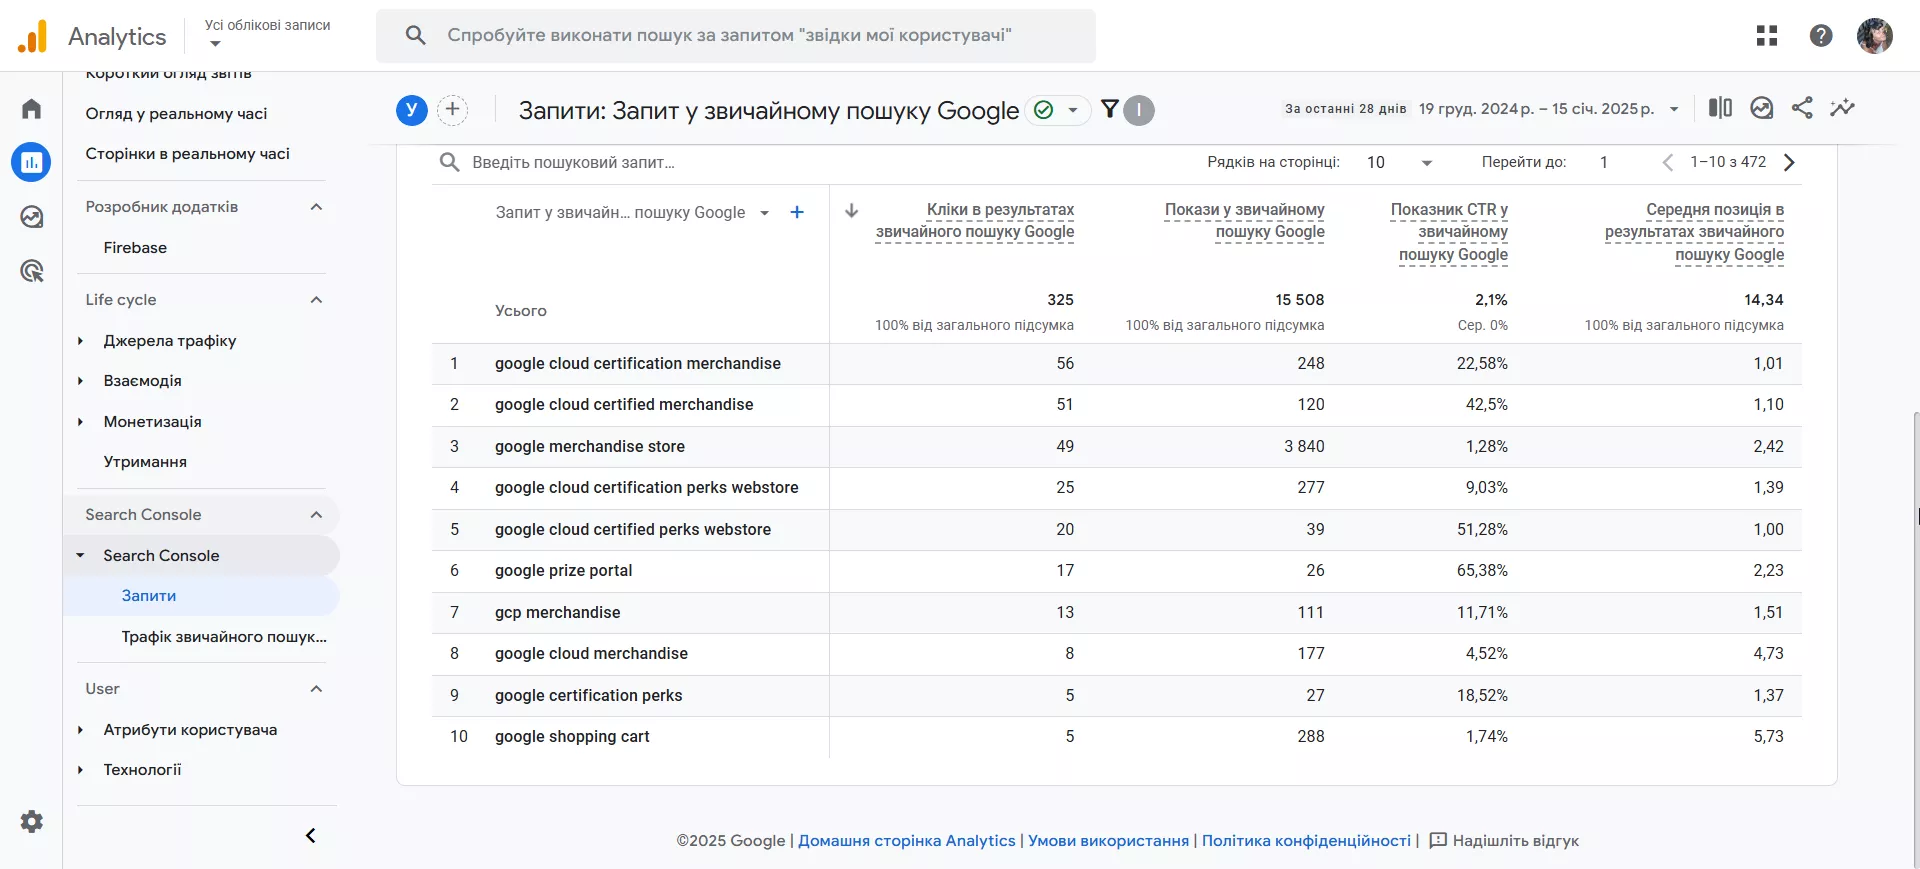1920x869 pixels.
Task: Click the table search magnifier icon
Action: (450, 162)
